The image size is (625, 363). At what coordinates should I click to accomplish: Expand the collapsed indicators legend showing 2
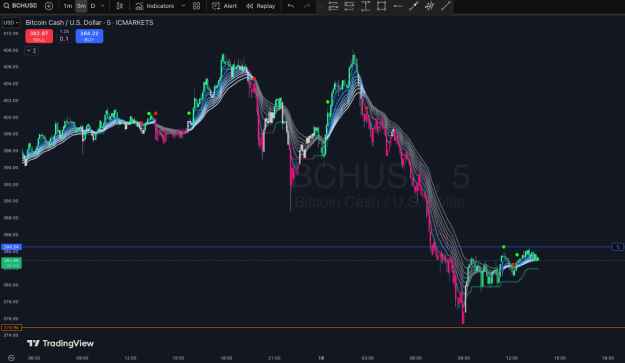pos(31,51)
